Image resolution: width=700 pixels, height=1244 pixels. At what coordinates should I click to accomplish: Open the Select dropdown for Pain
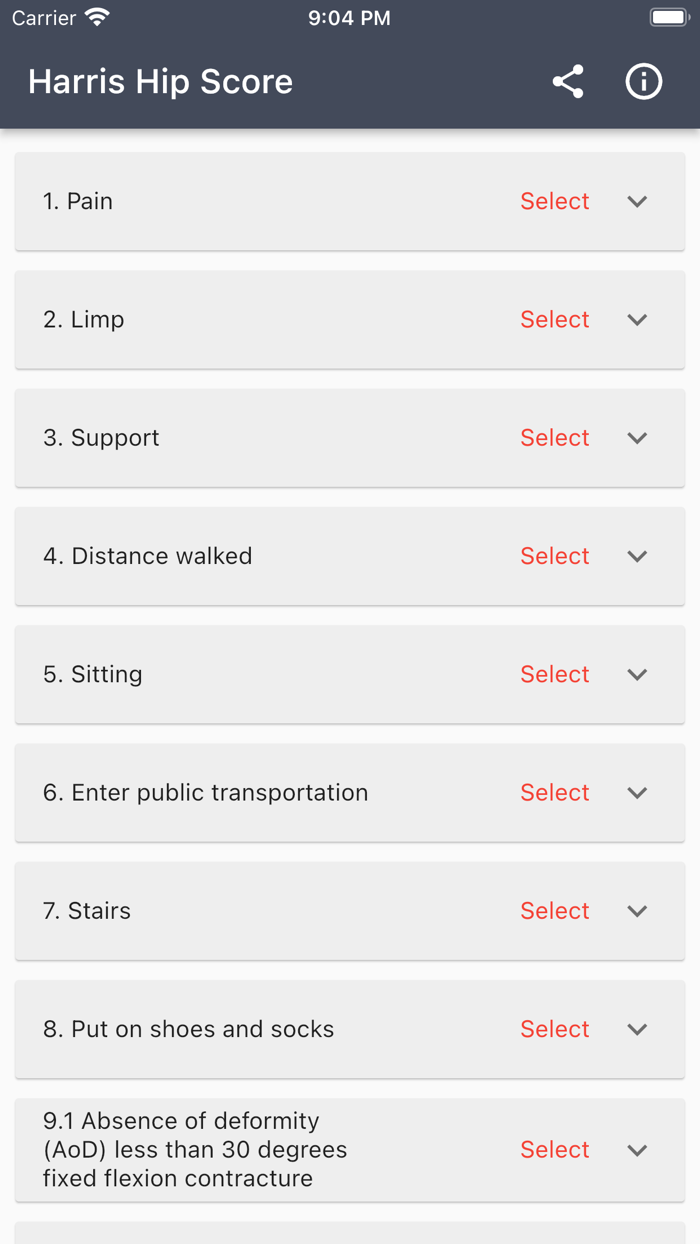coord(554,201)
